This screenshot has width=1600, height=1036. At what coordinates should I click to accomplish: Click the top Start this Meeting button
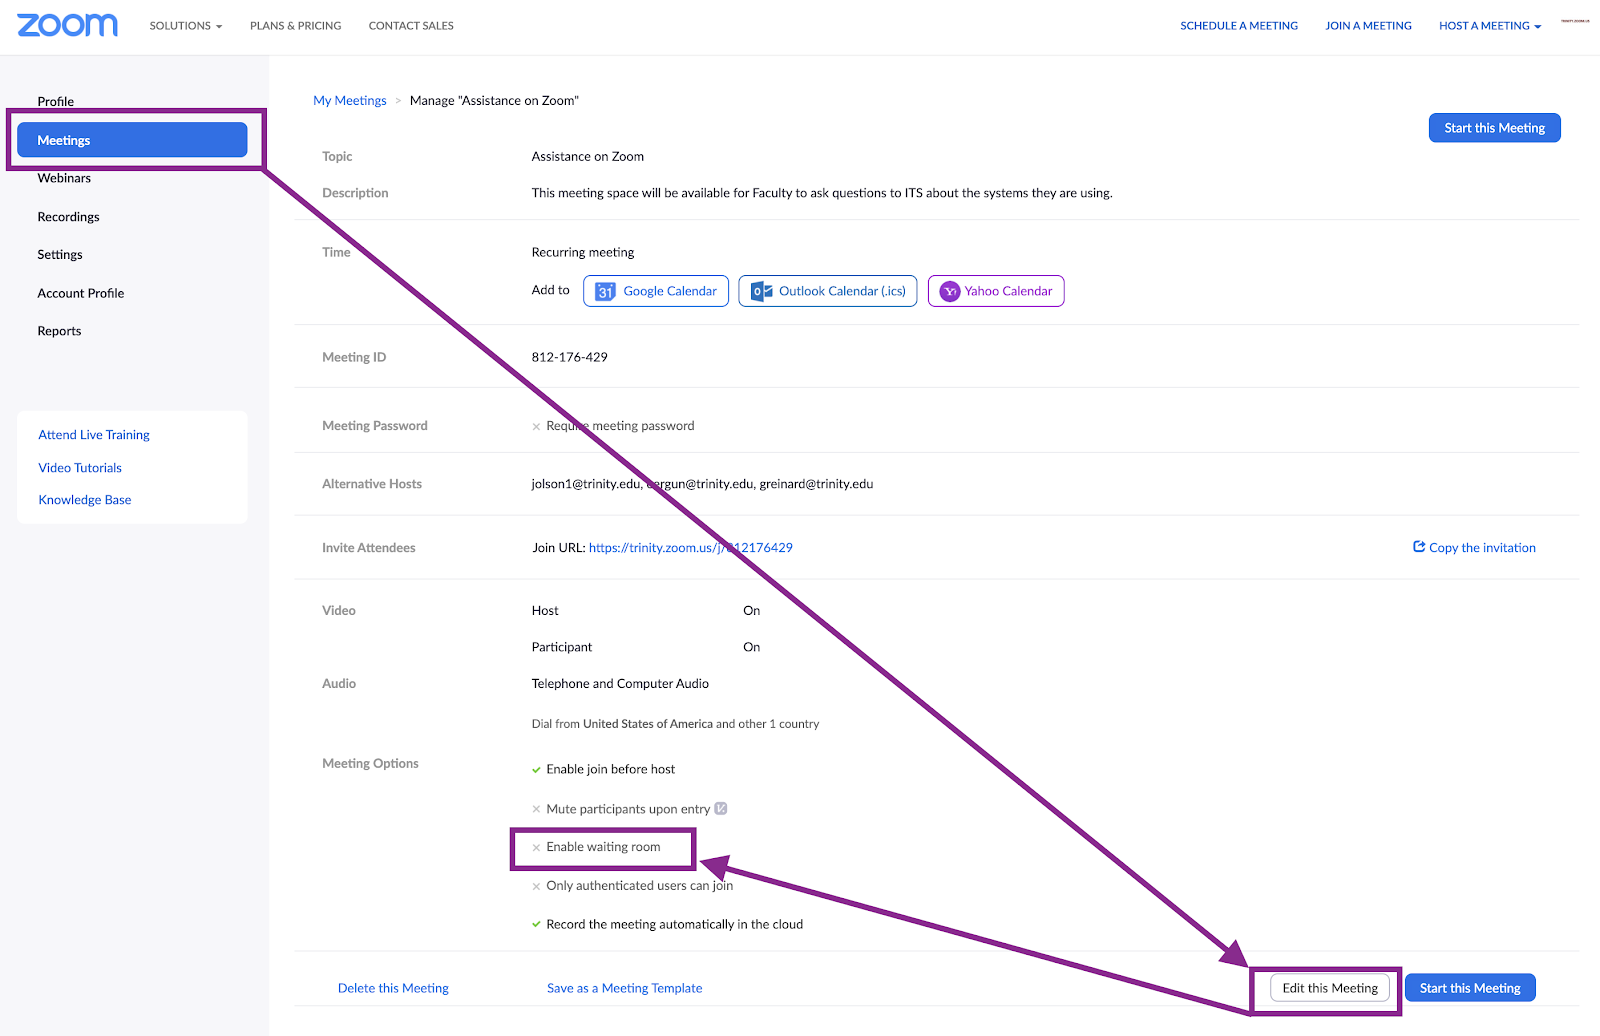click(x=1494, y=128)
